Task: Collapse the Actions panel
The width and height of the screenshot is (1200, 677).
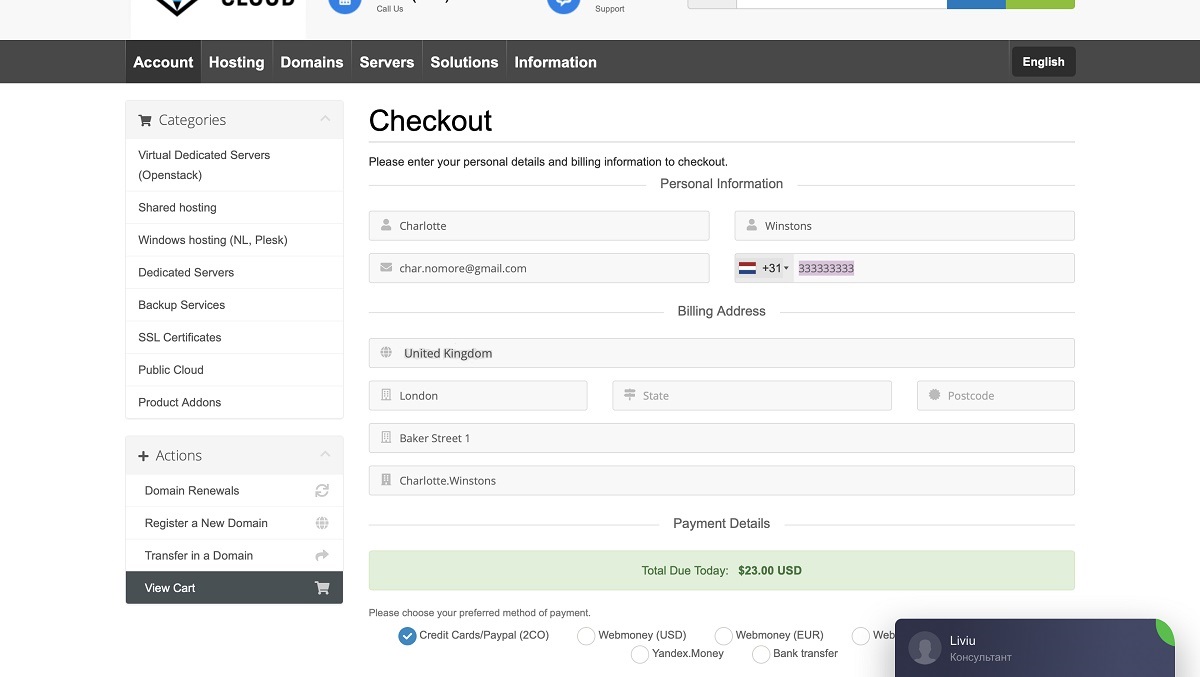Action: point(325,455)
